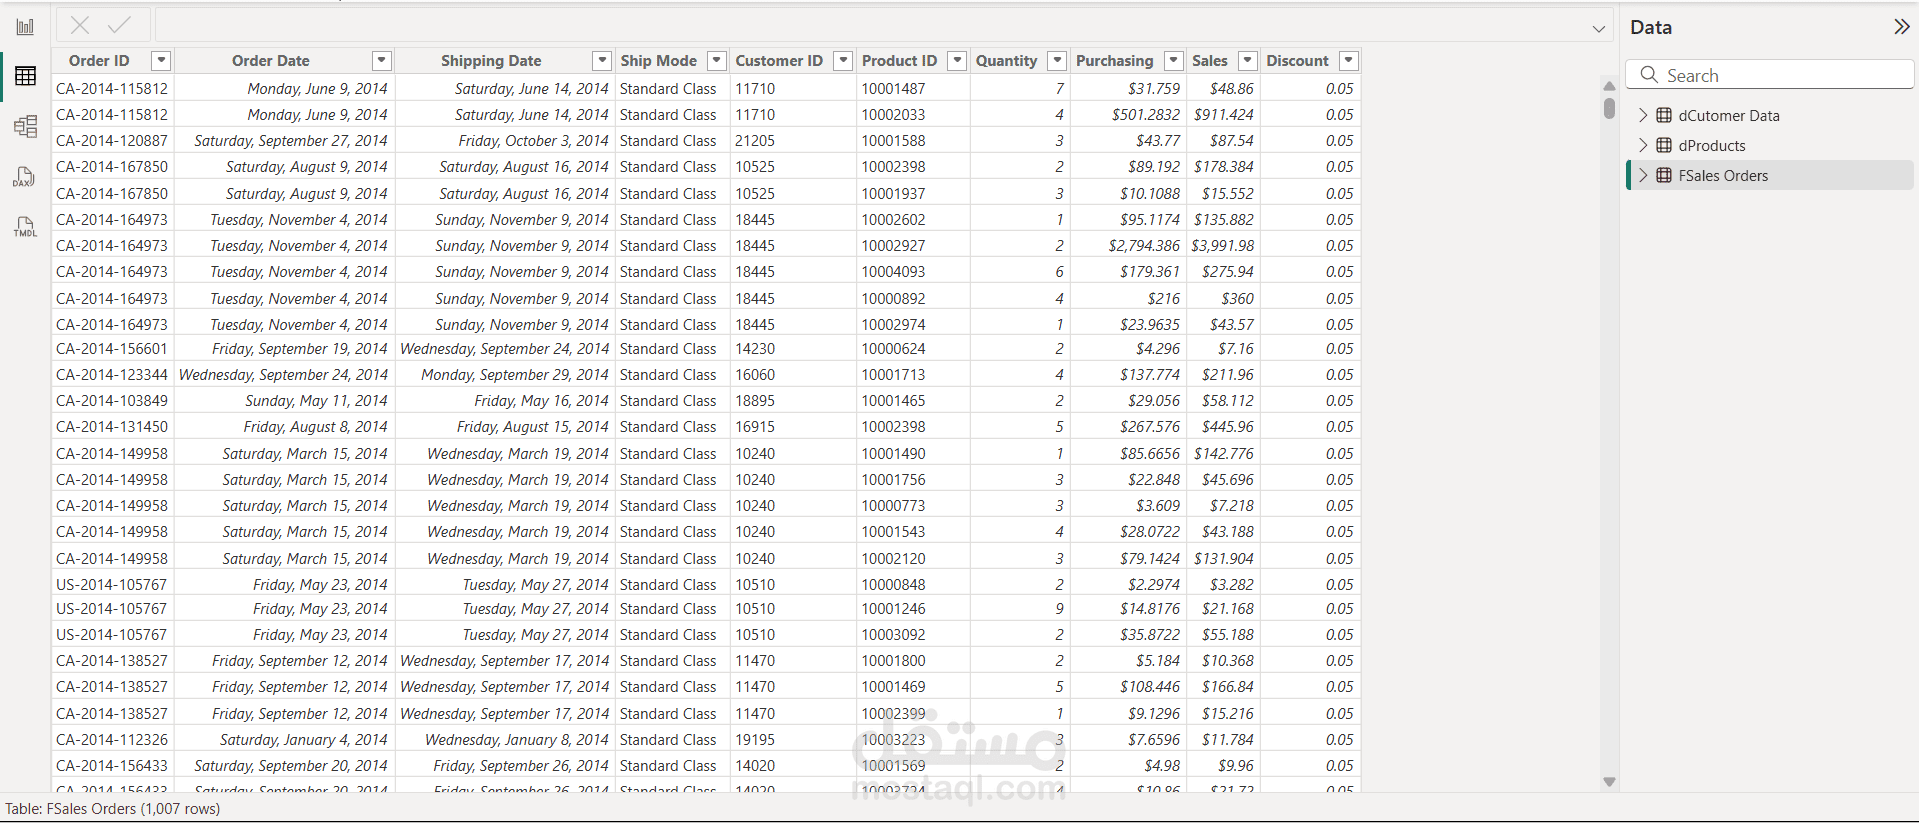Cancel formula with X icon

click(80, 25)
